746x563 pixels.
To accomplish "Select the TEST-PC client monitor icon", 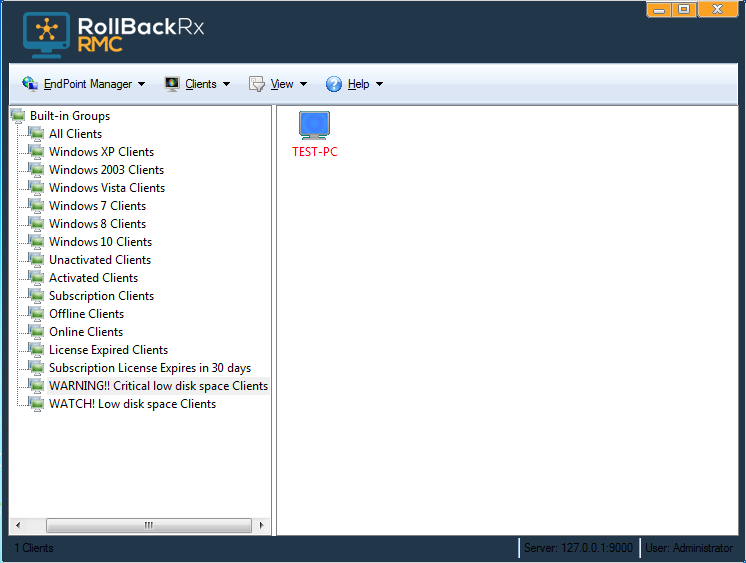I will pyautogui.click(x=314, y=125).
